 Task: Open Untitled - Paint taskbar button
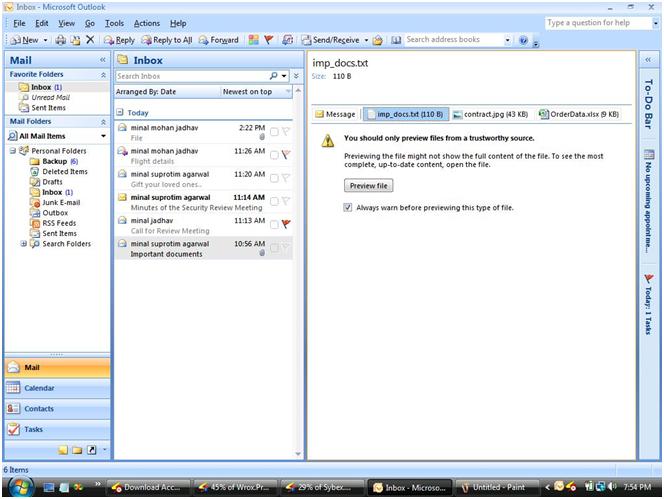point(496,488)
